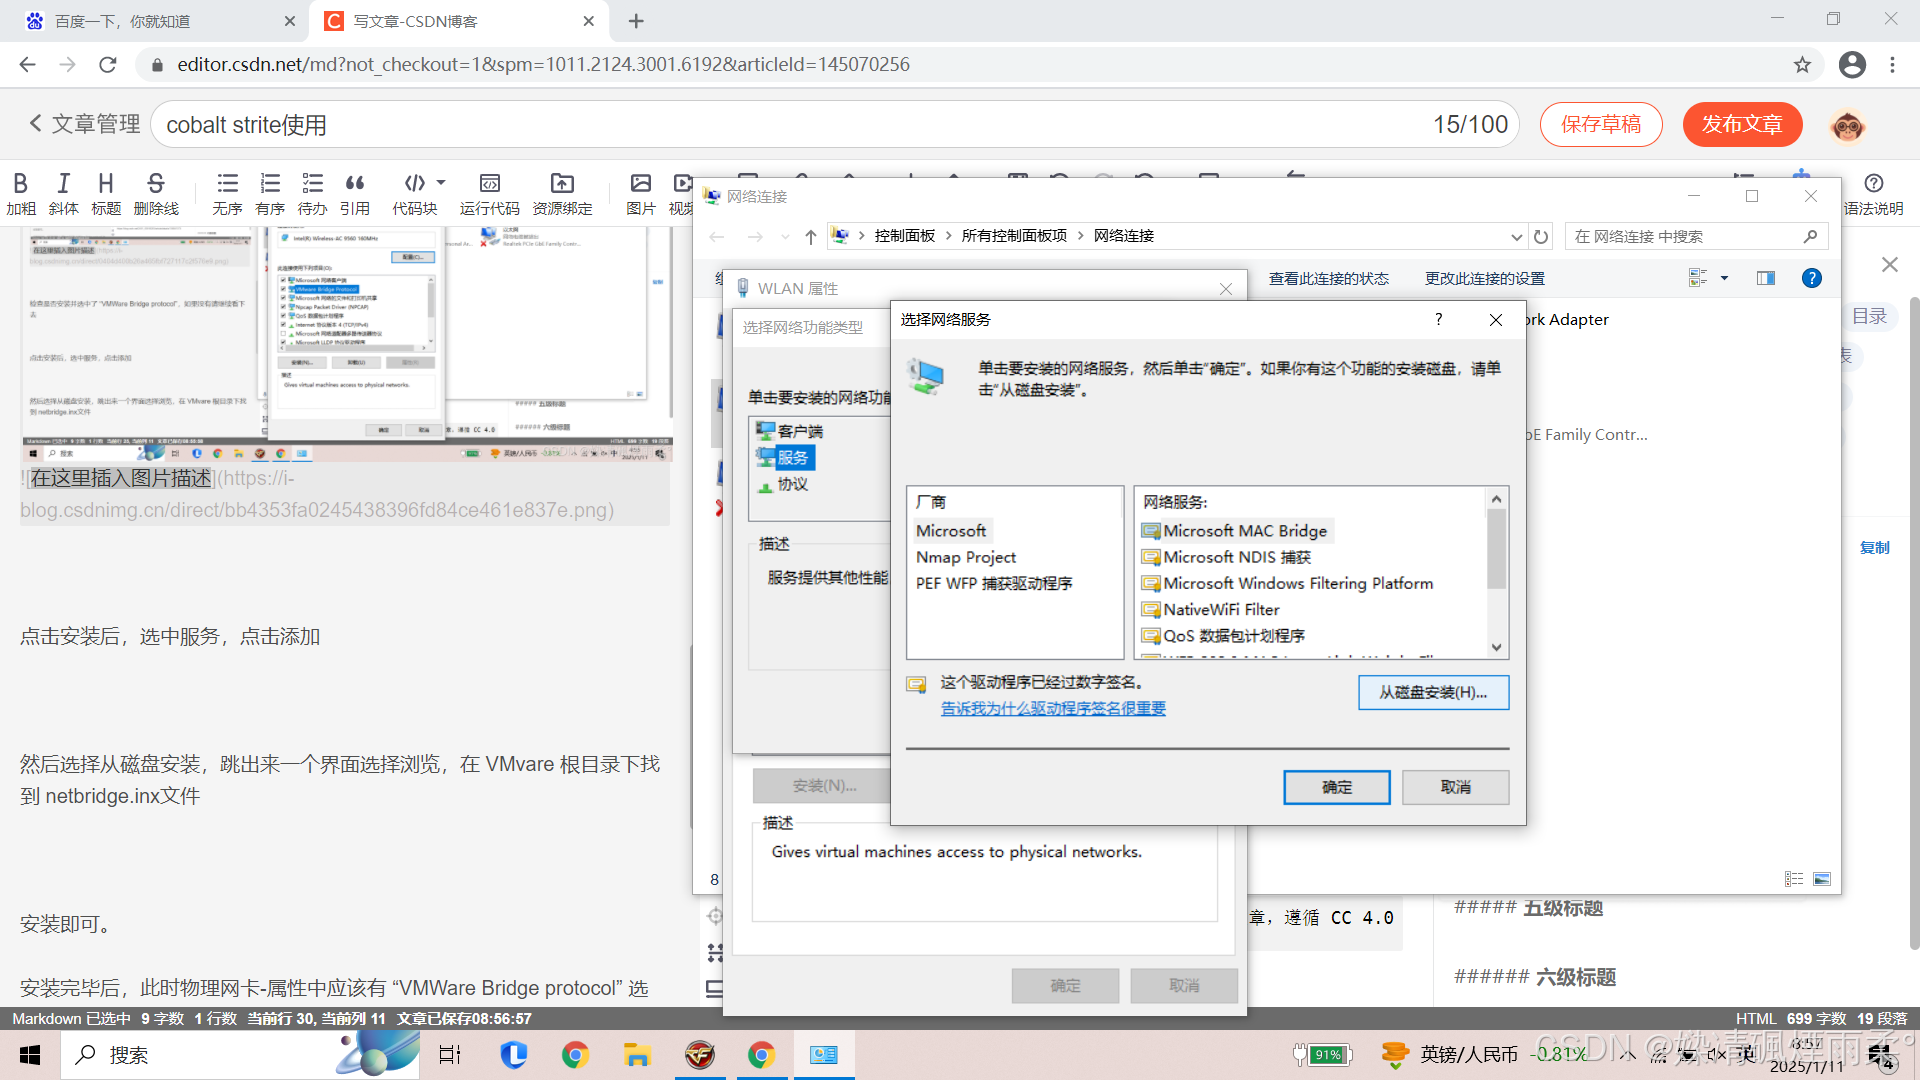Click the Heading (标题) toolbar icon
This screenshot has width=1920, height=1080.
point(105,184)
